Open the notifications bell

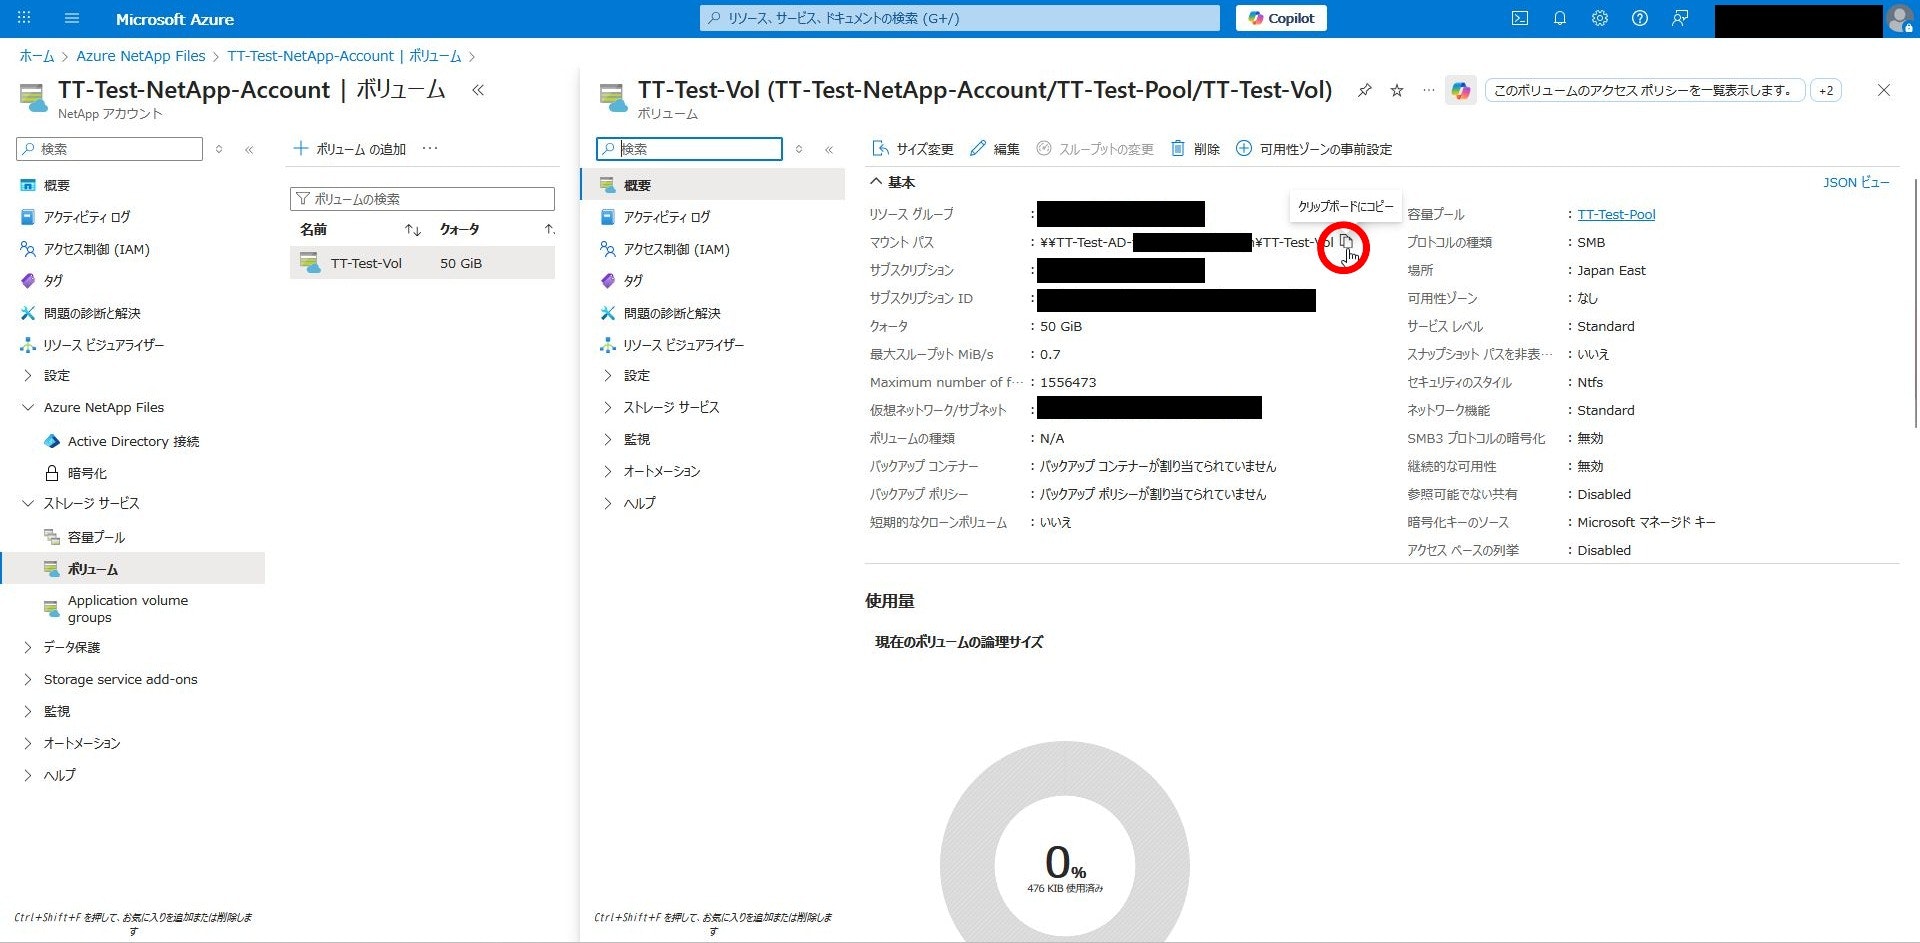[1560, 18]
